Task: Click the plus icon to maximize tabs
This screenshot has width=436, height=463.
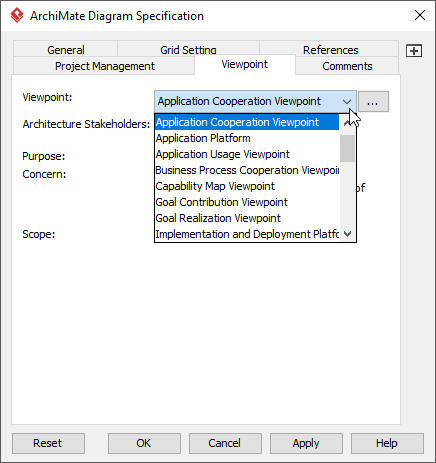Action: (x=414, y=51)
